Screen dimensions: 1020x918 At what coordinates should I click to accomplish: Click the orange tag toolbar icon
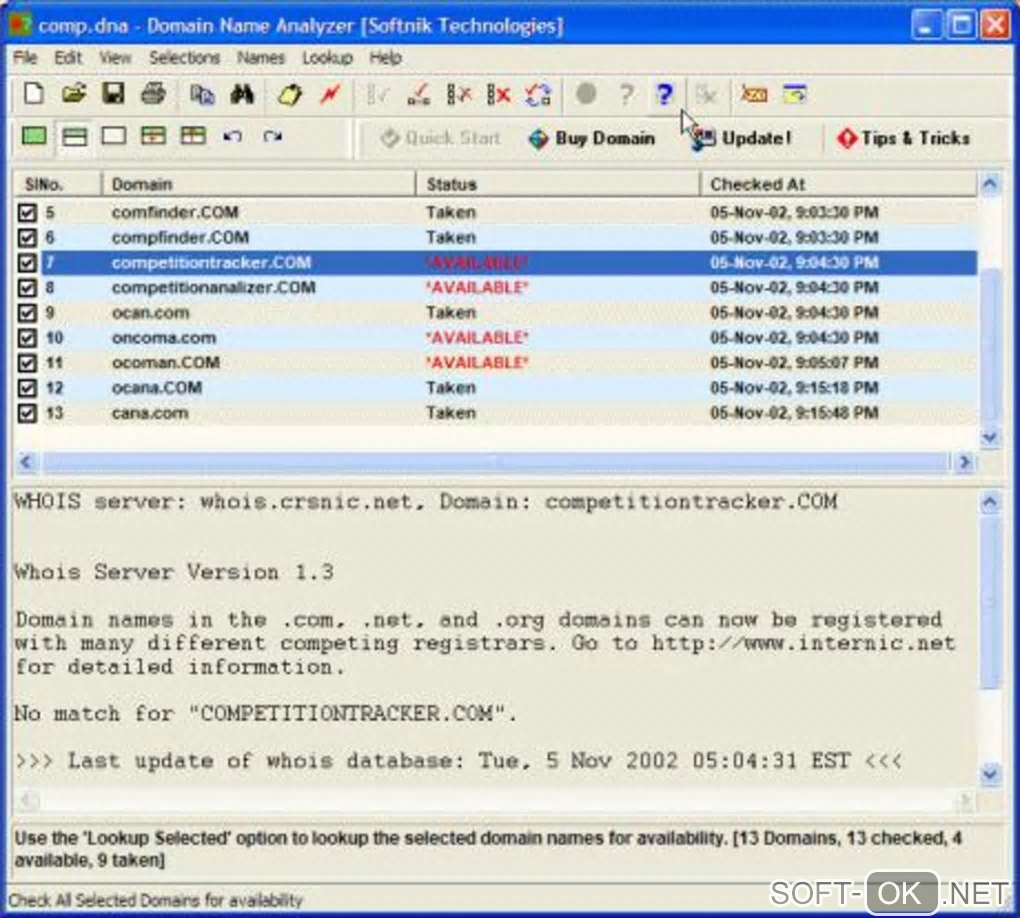click(754, 95)
